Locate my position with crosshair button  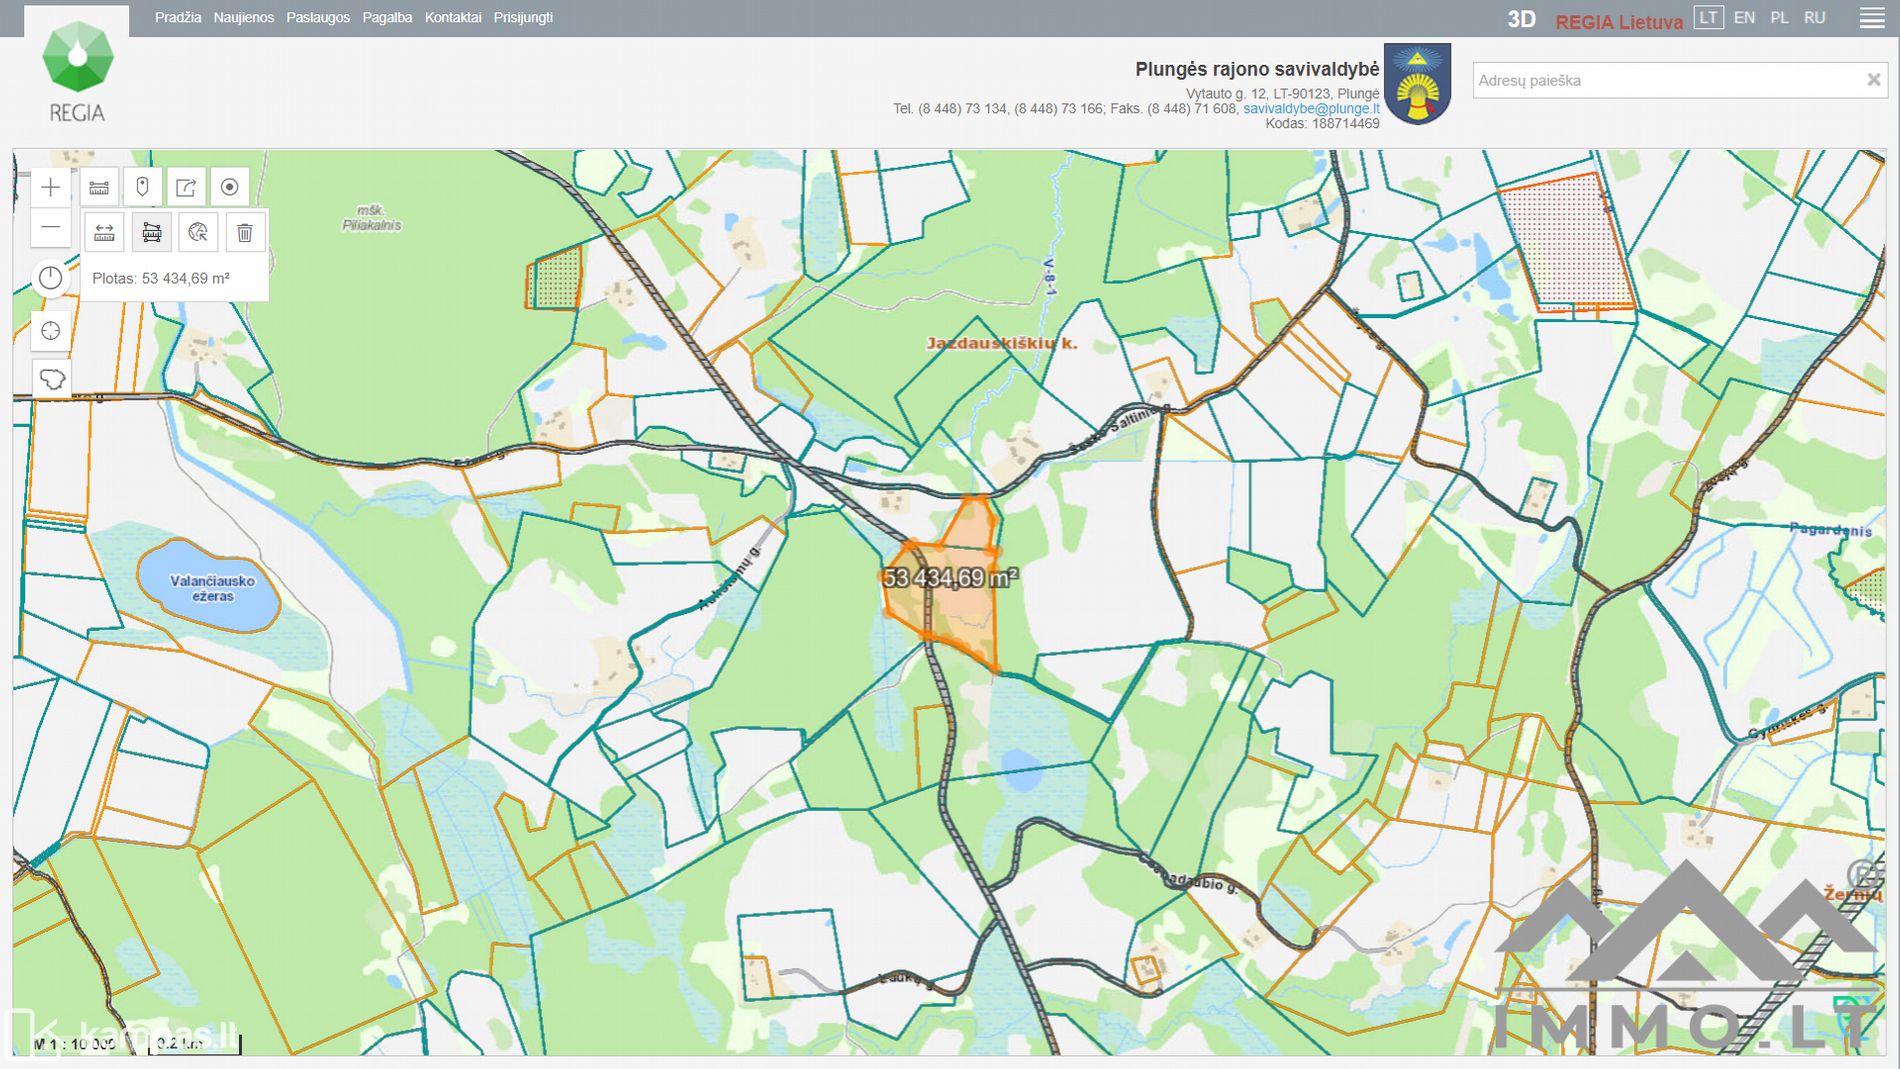(51, 331)
